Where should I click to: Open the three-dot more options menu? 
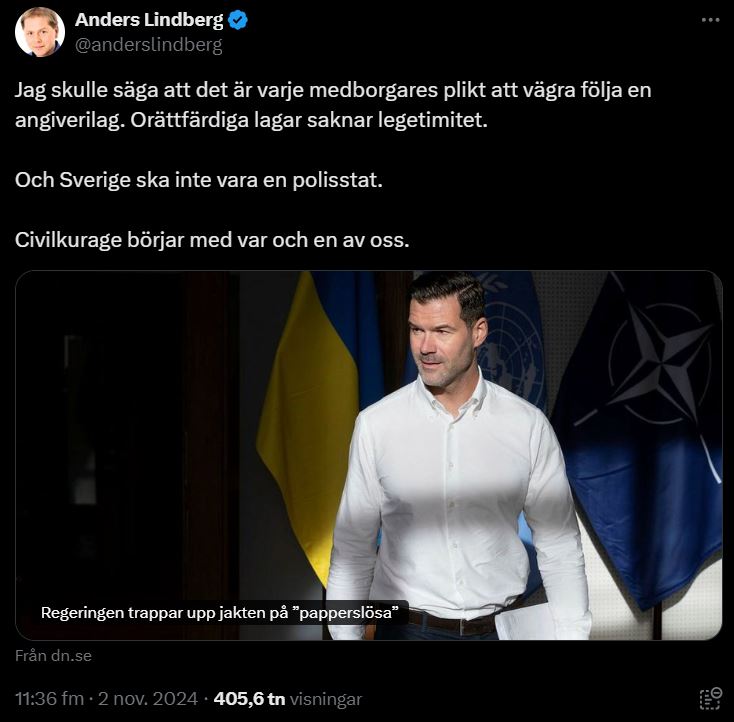point(710,20)
